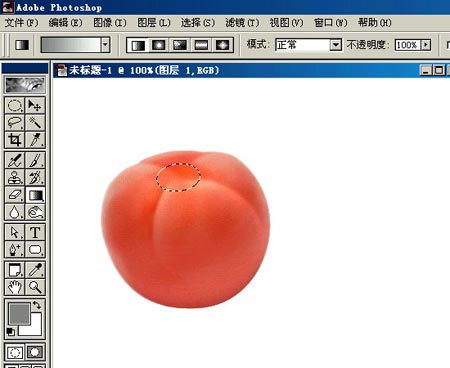Select the Hand tool
The width and height of the screenshot is (450, 368).
[14, 287]
